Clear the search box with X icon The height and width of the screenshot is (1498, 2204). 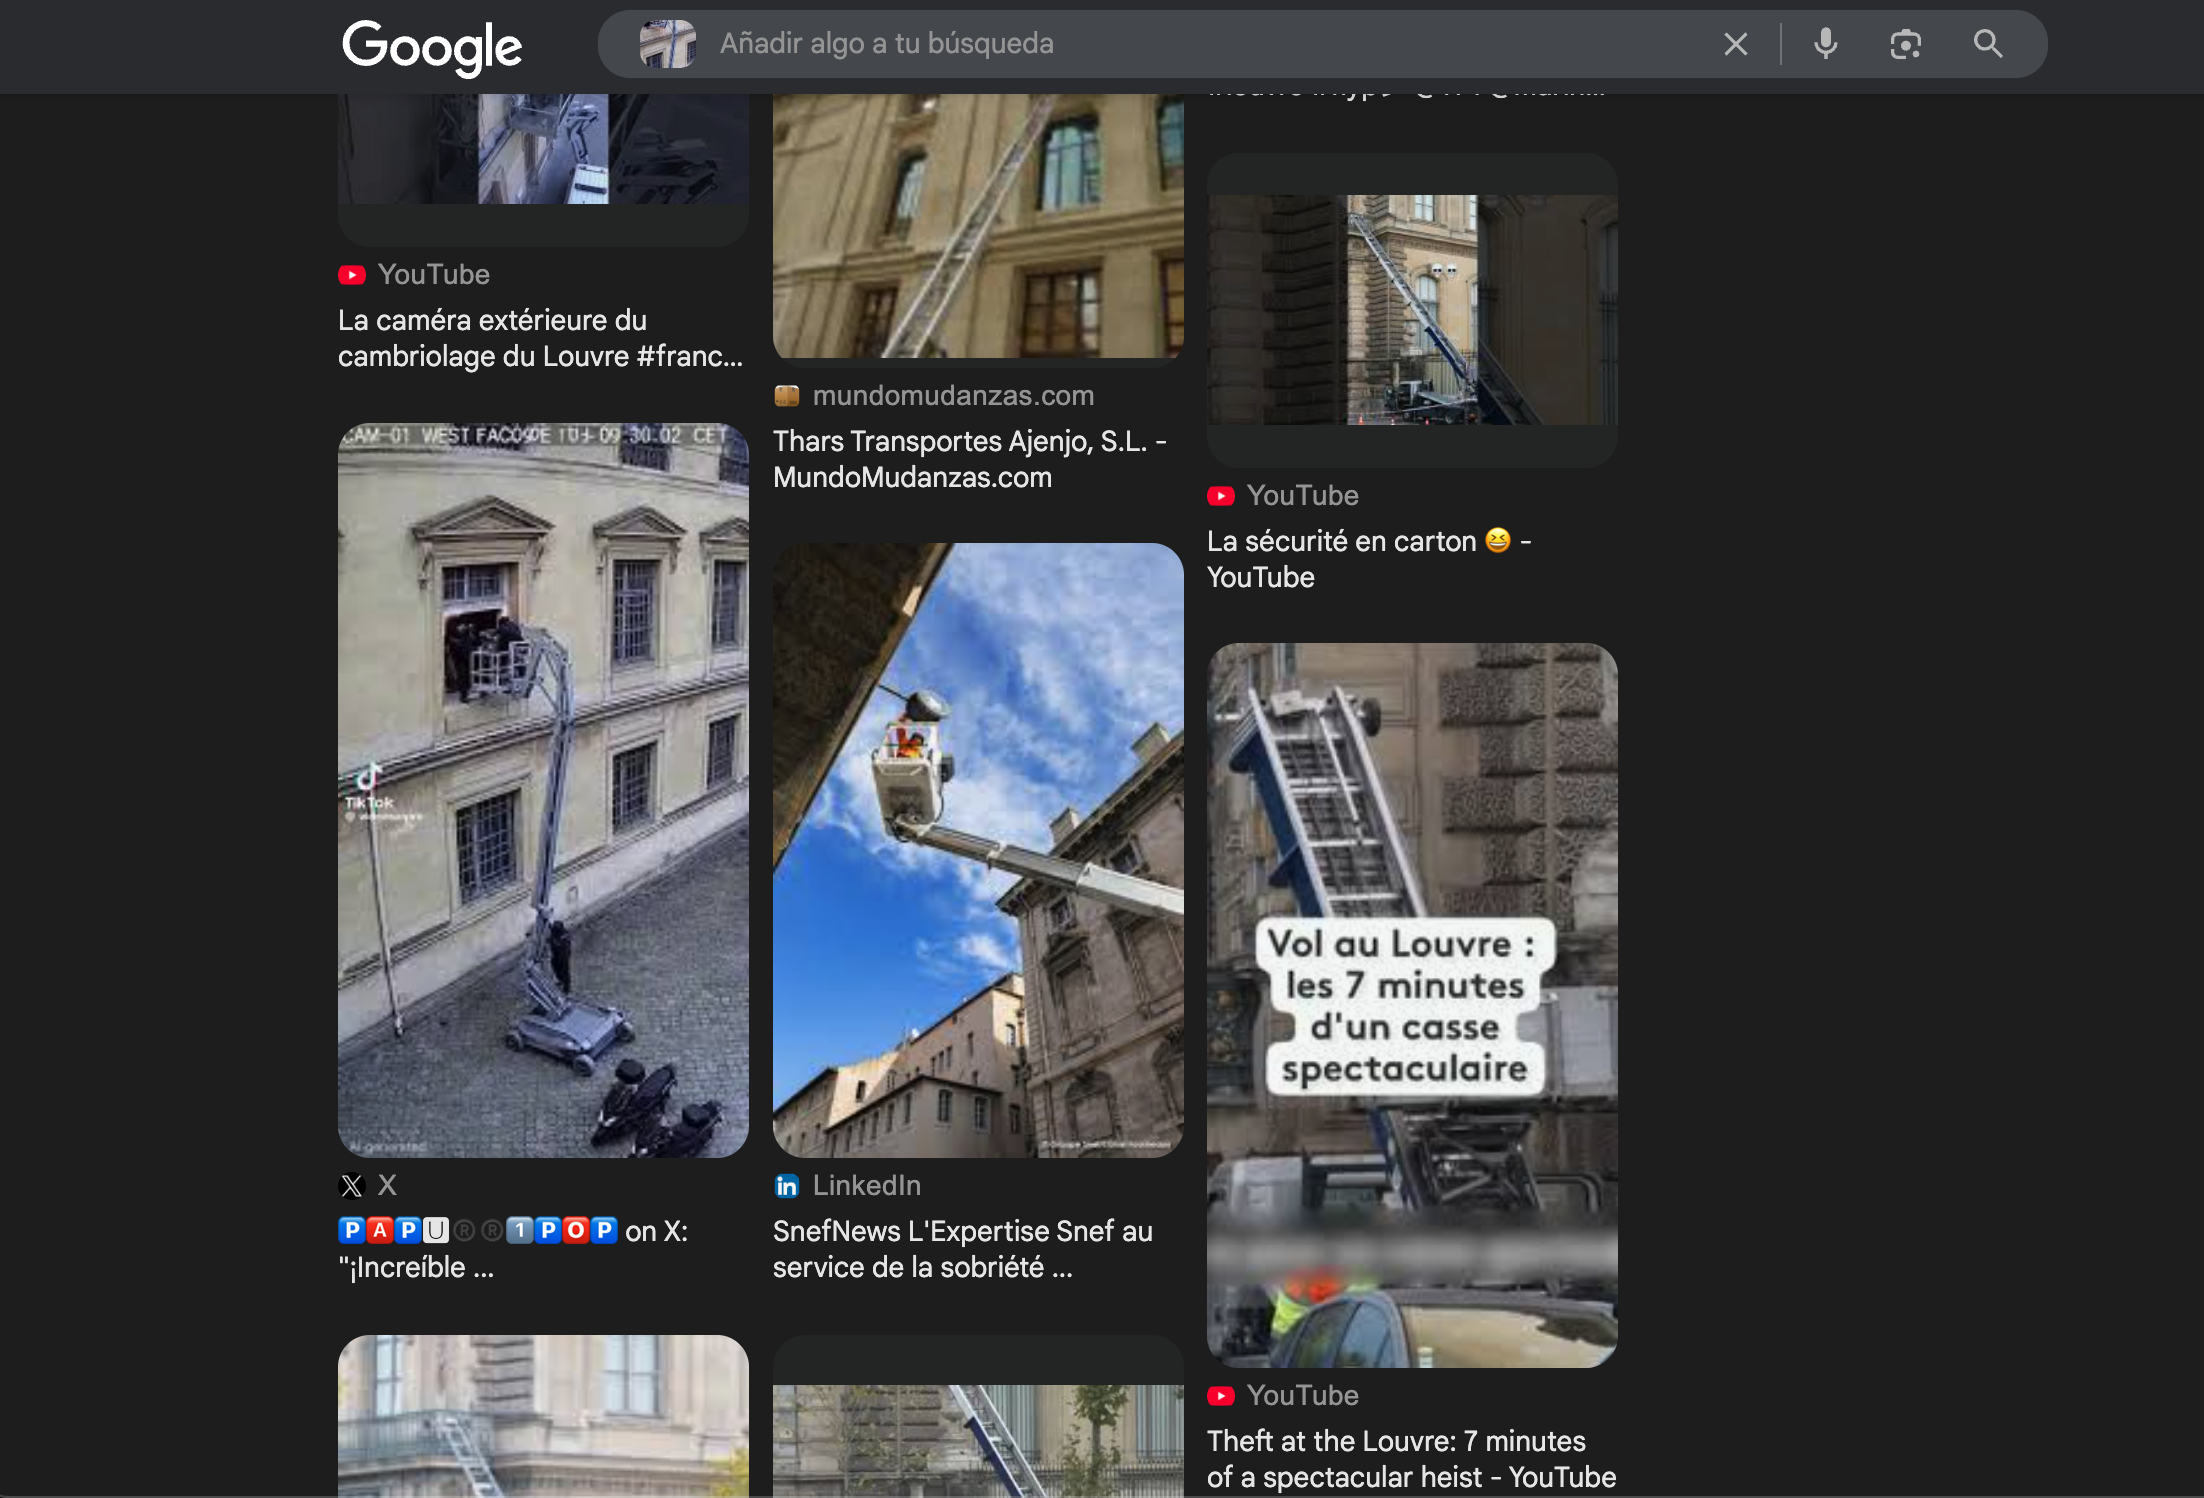pyautogui.click(x=1736, y=44)
